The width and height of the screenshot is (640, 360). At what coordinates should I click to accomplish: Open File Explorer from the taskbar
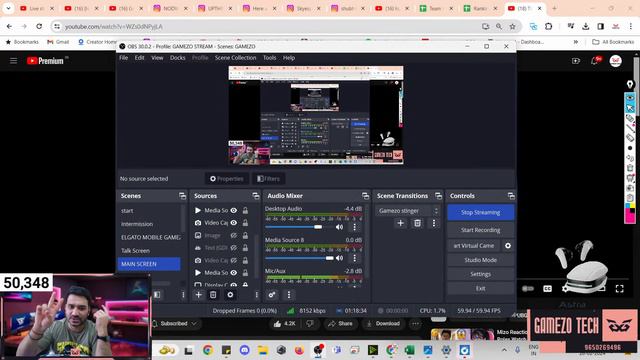point(262,350)
